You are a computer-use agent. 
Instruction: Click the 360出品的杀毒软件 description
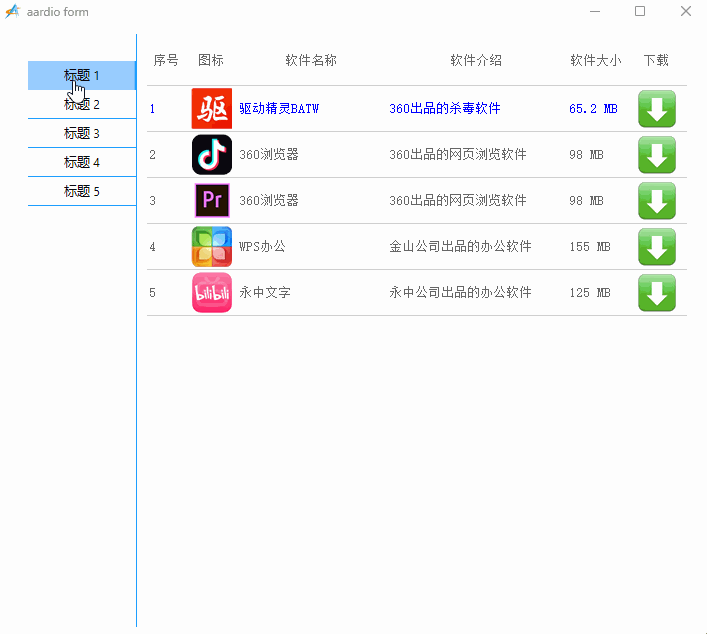(445, 109)
